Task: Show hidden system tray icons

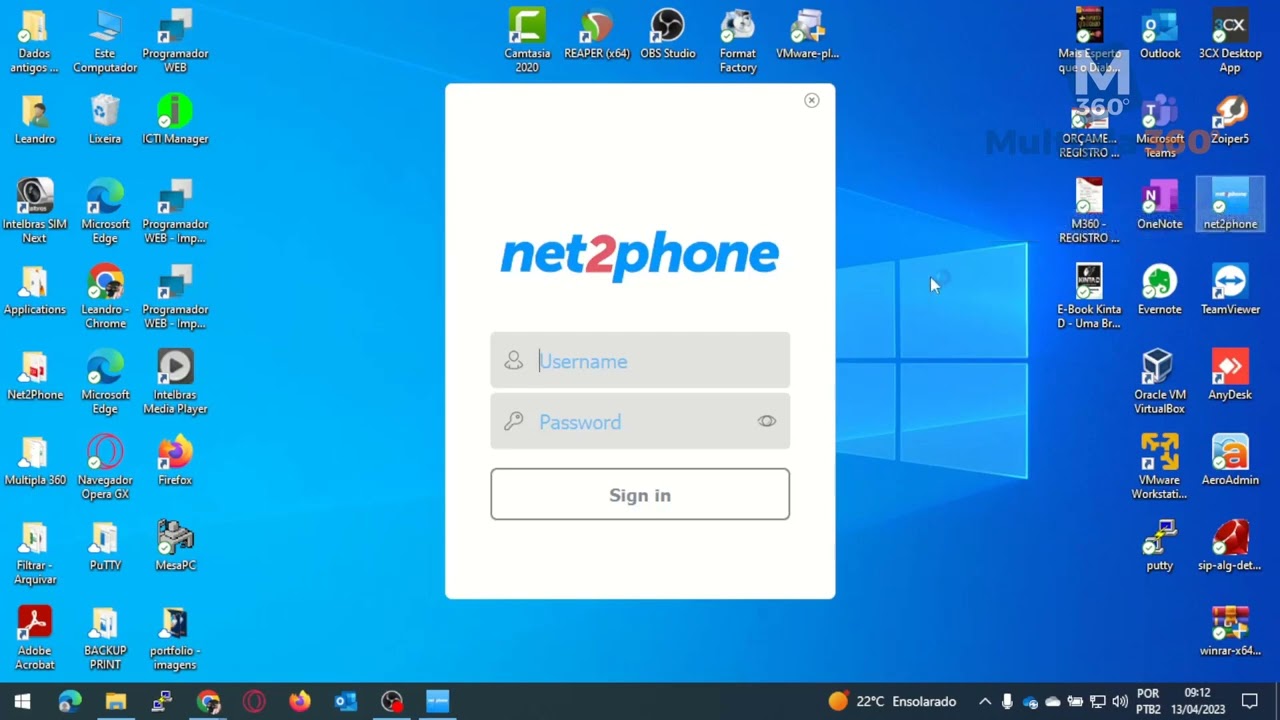Action: coord(985,702)
